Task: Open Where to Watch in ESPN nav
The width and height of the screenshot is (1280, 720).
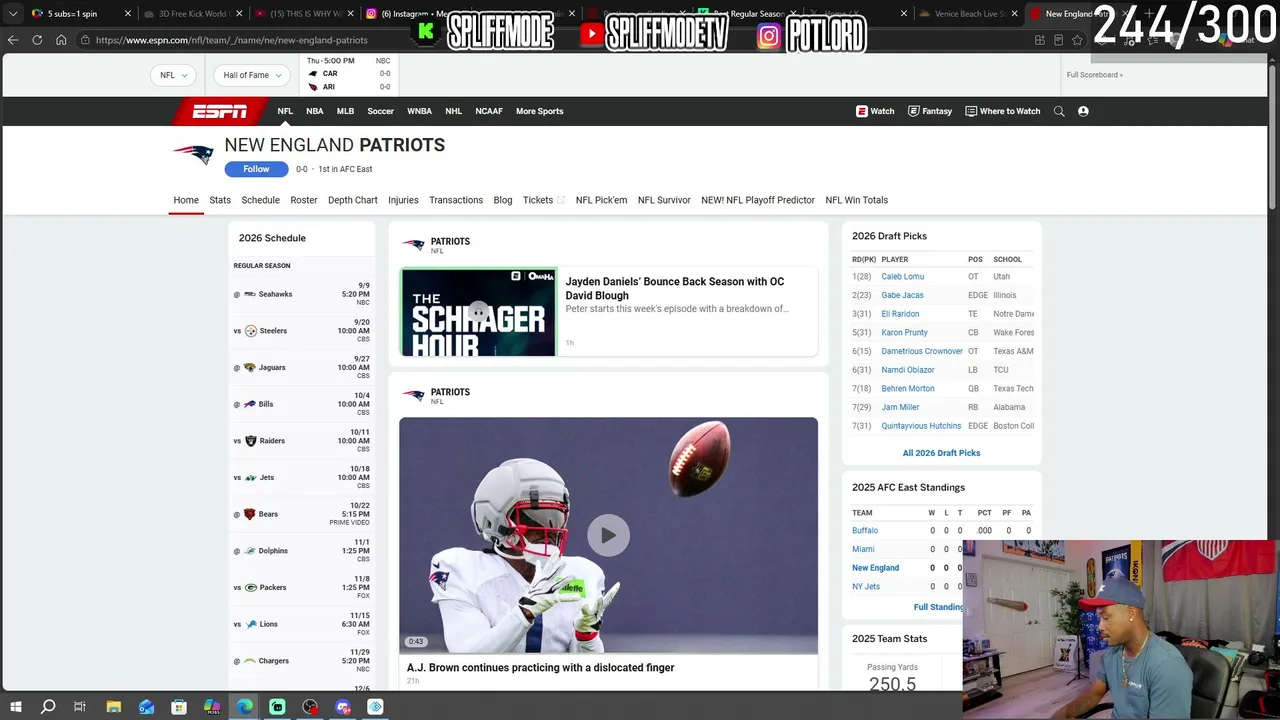Action: point(1003,111)
